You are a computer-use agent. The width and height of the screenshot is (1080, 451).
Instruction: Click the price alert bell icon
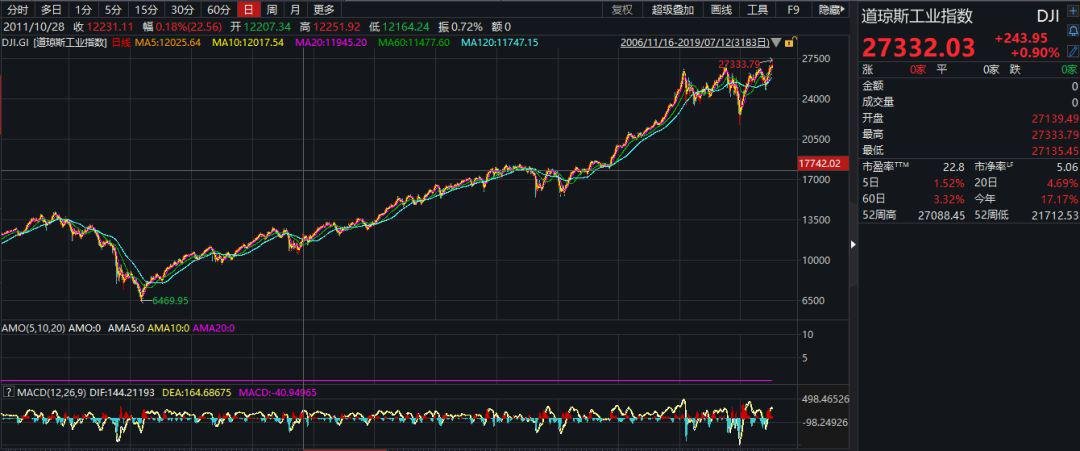[x=1072, y=31]
